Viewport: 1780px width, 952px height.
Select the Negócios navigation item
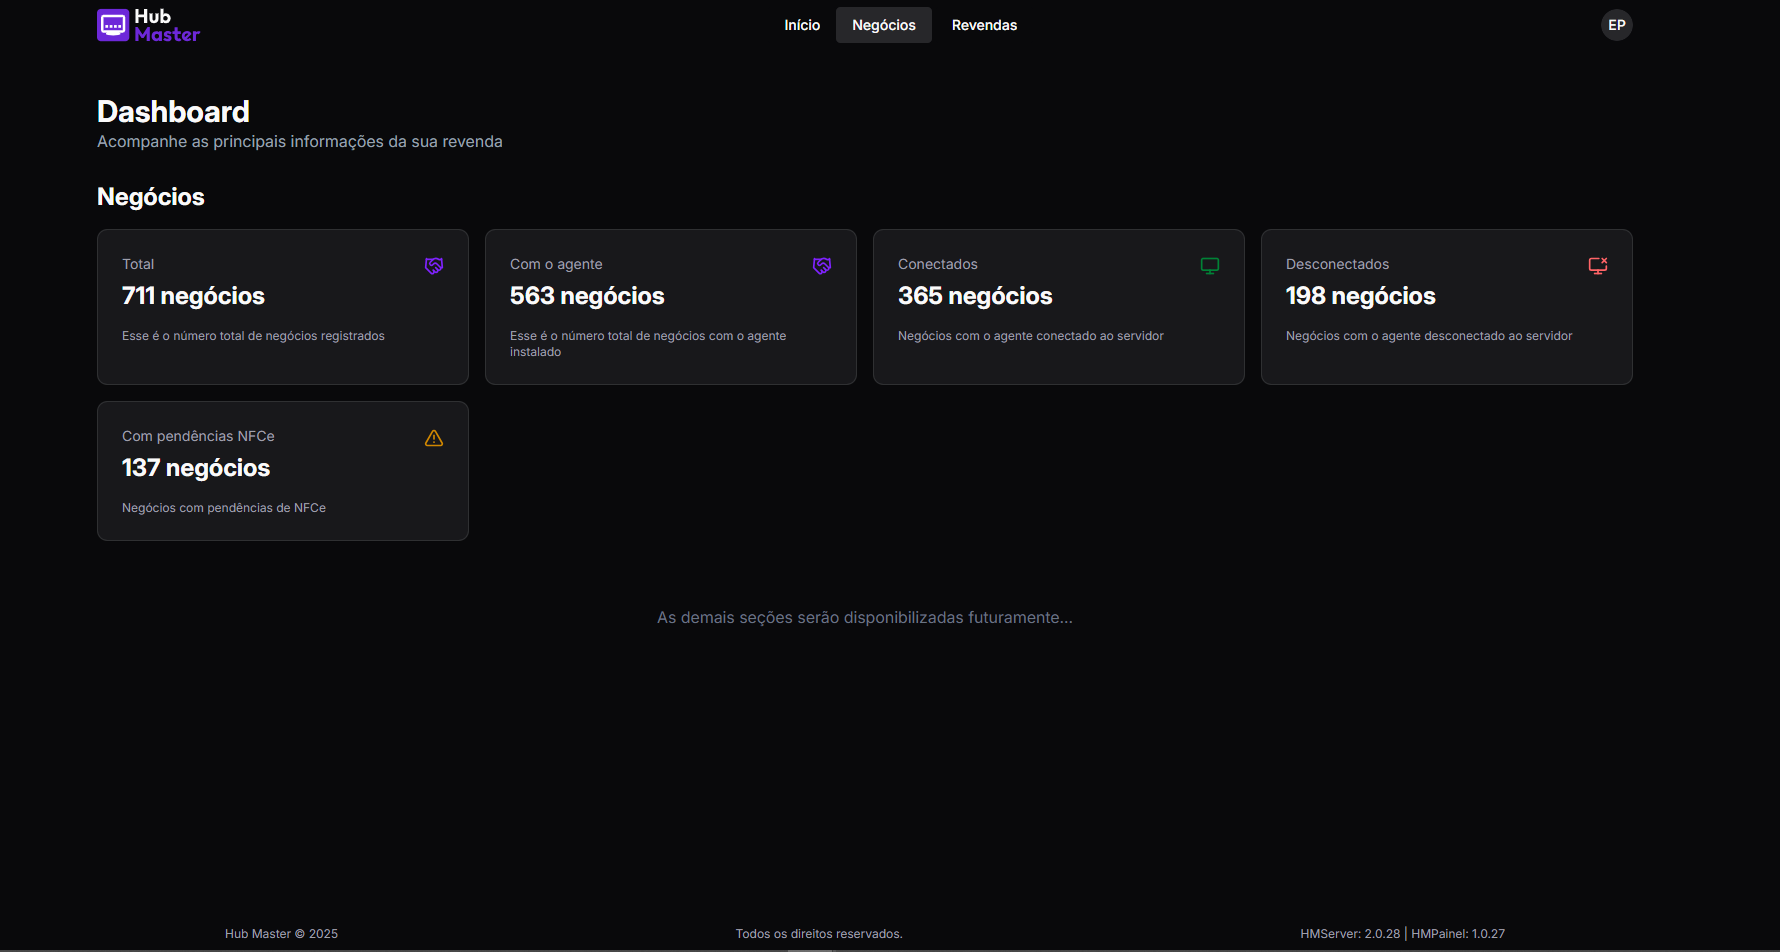tap(883, 24)
